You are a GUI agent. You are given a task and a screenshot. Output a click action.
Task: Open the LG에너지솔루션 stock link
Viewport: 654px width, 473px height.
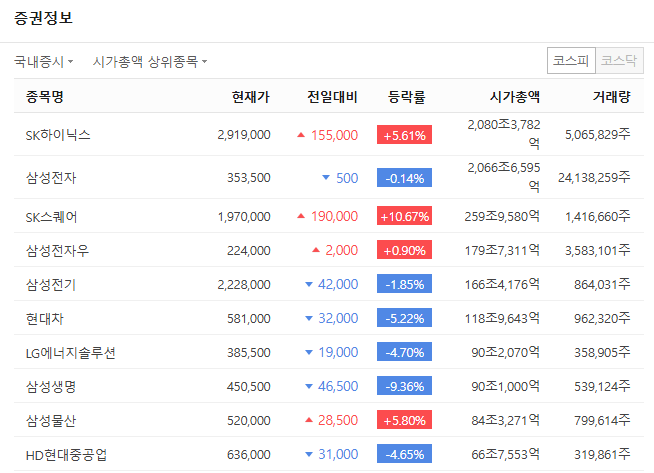coord(70,353)
